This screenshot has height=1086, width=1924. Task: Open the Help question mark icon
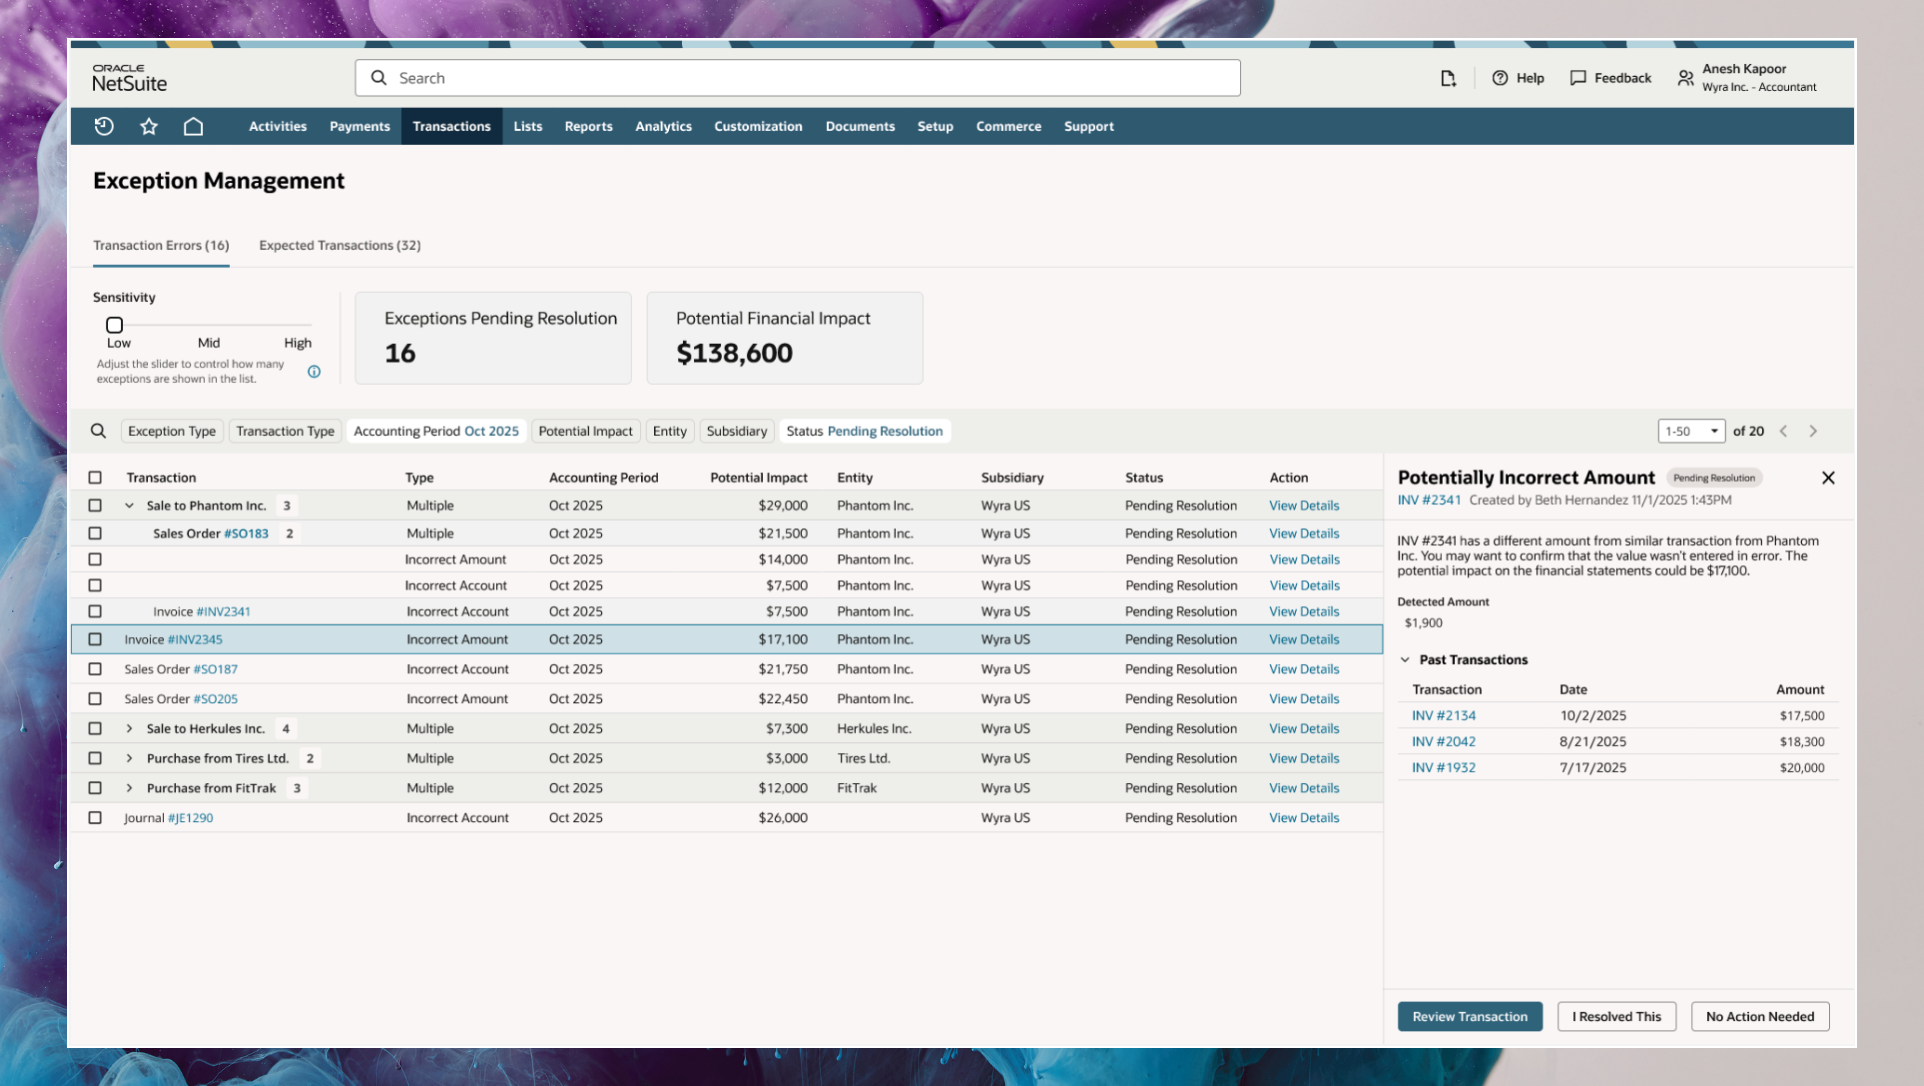click(x=1500, y=78)
